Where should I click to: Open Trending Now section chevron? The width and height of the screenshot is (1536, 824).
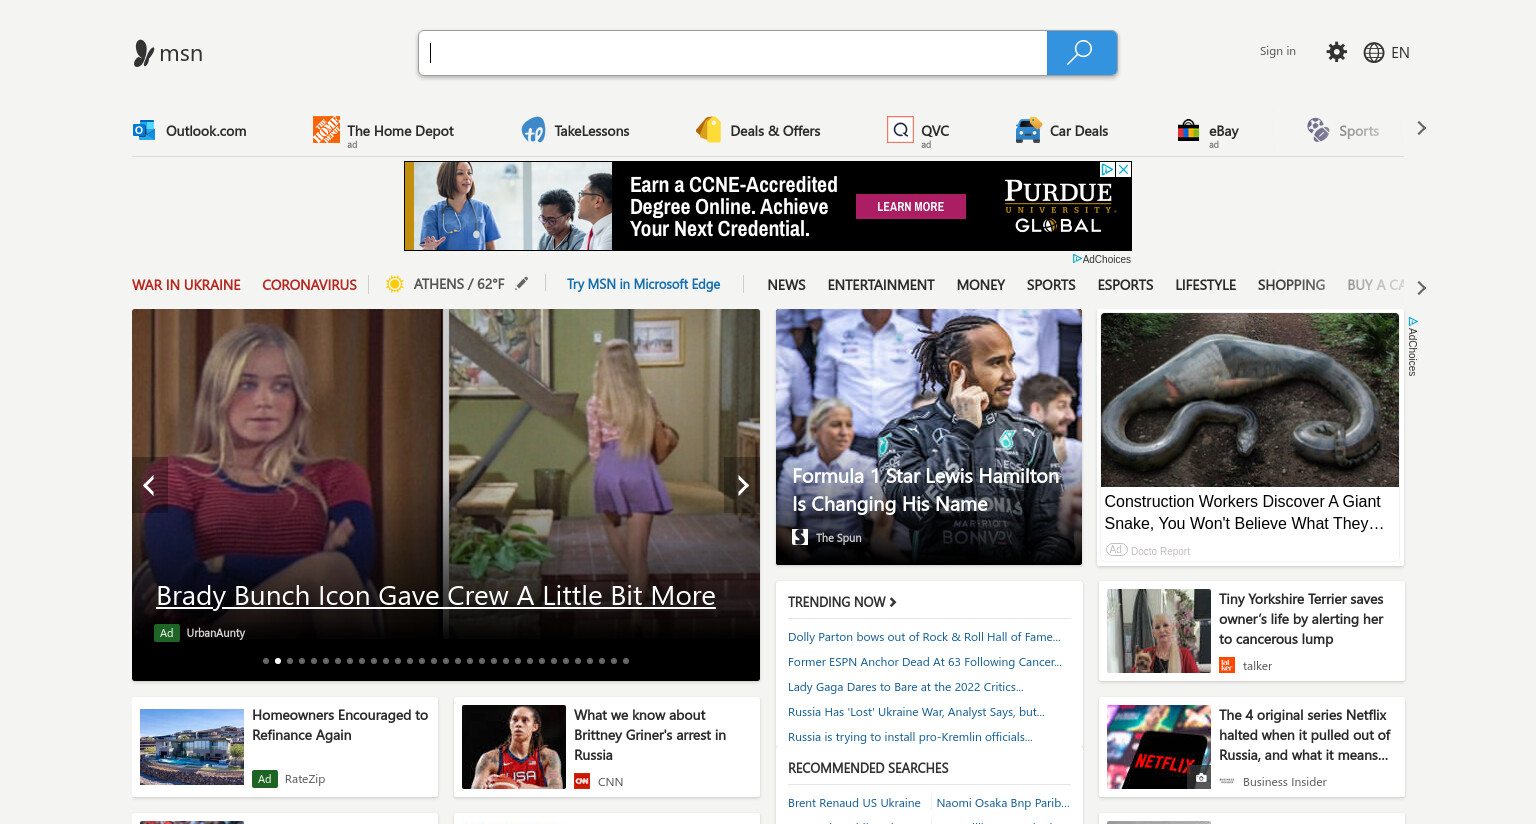[893, 602]
